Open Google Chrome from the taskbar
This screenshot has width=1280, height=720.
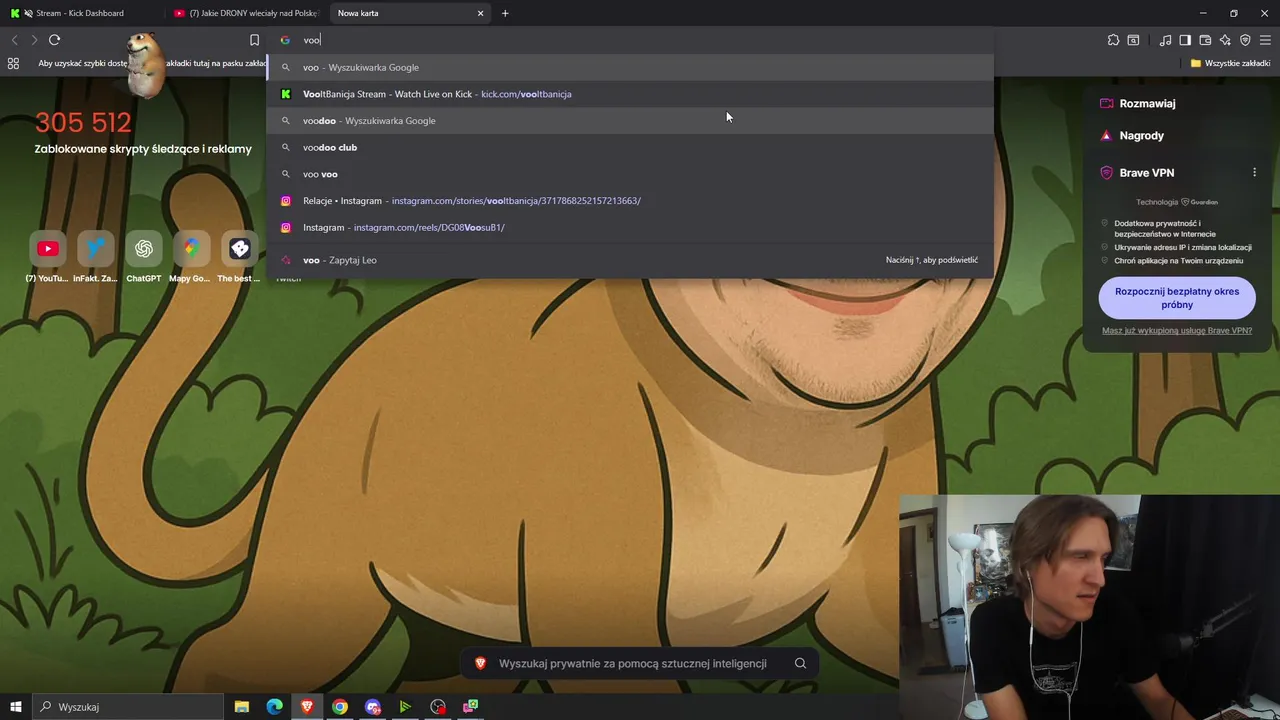point(340,707)
